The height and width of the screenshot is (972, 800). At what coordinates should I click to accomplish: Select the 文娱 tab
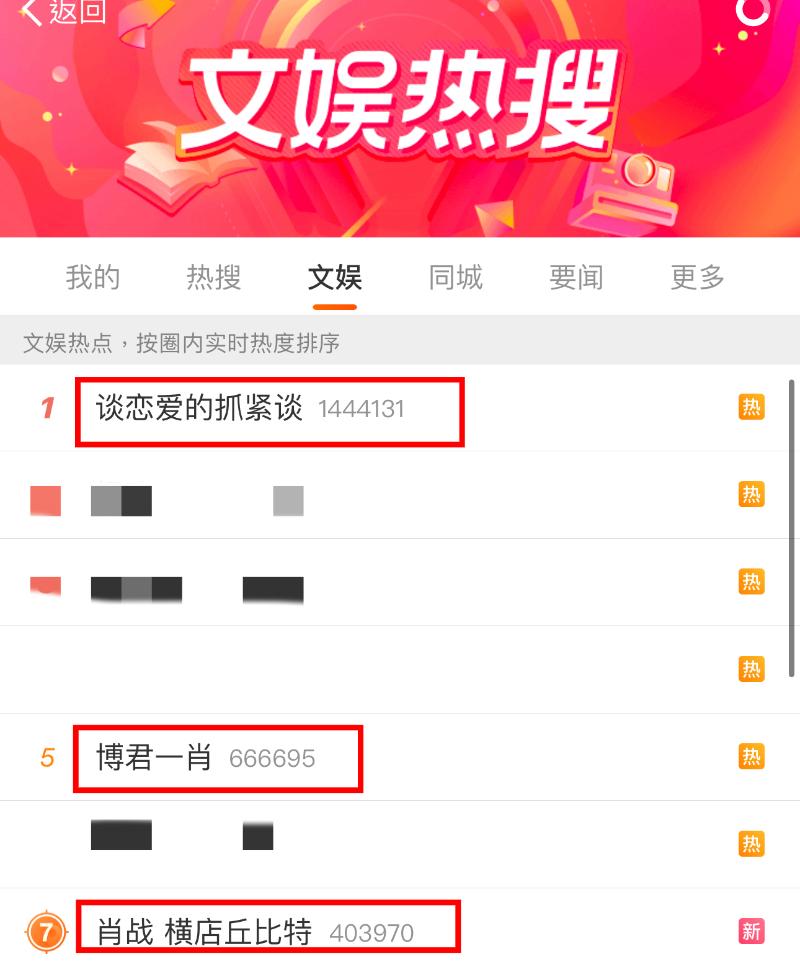[335, 277]
